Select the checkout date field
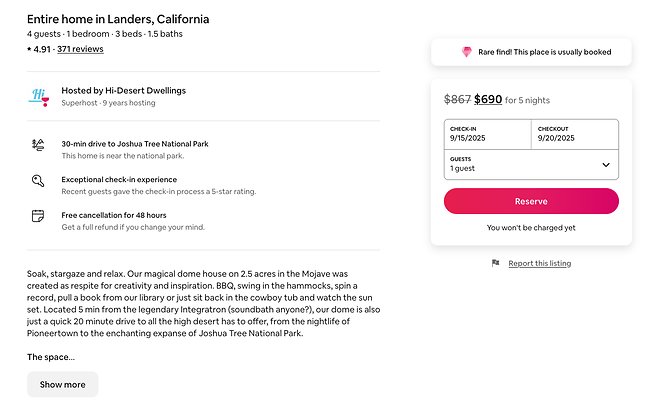The width and height of the screenshot is (652, 400). point(574,134)
